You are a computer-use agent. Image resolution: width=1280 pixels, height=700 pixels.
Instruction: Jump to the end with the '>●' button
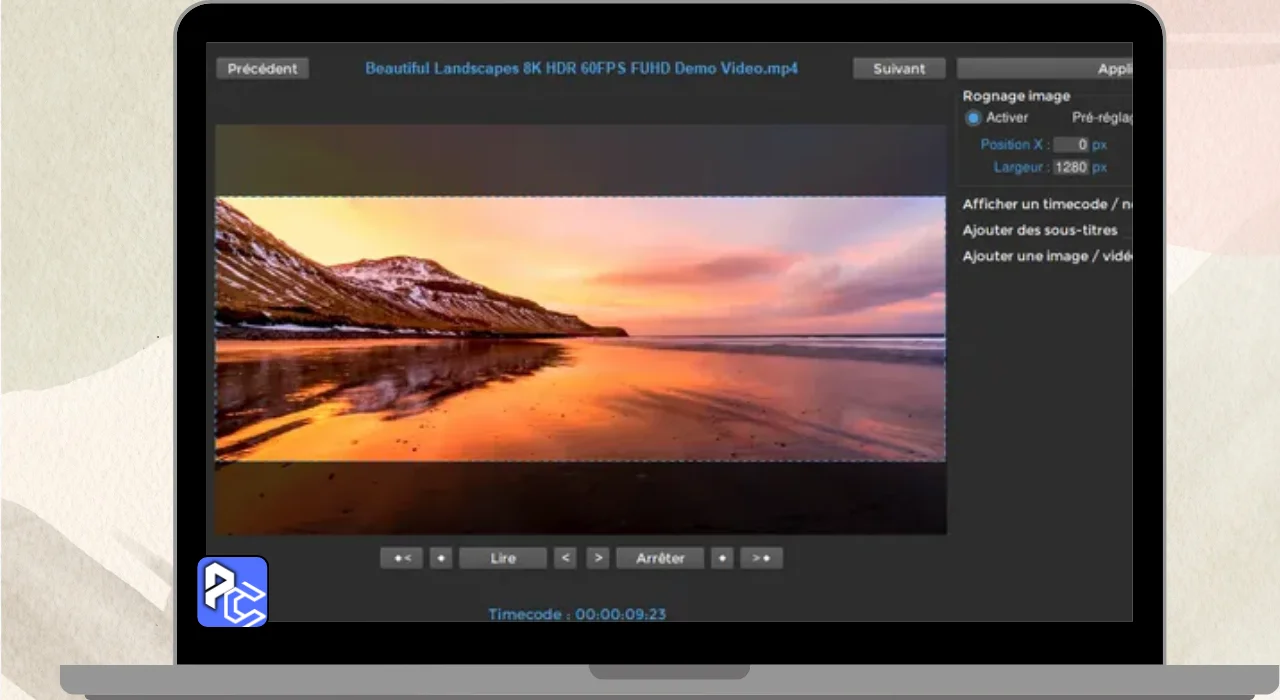coord(761,558)
